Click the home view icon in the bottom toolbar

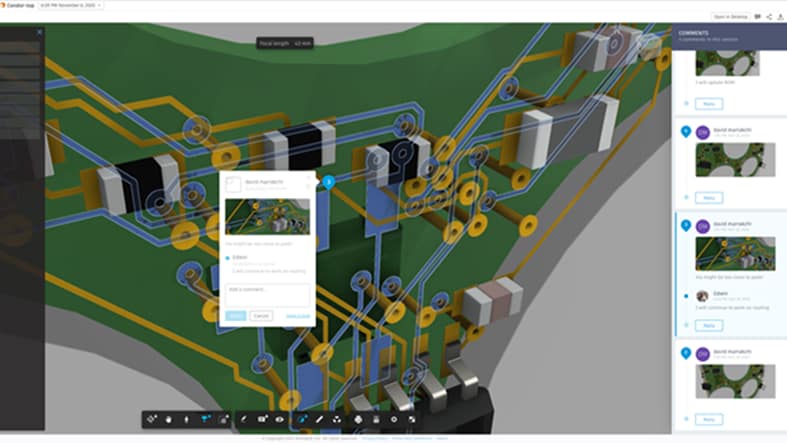[224, 419]
